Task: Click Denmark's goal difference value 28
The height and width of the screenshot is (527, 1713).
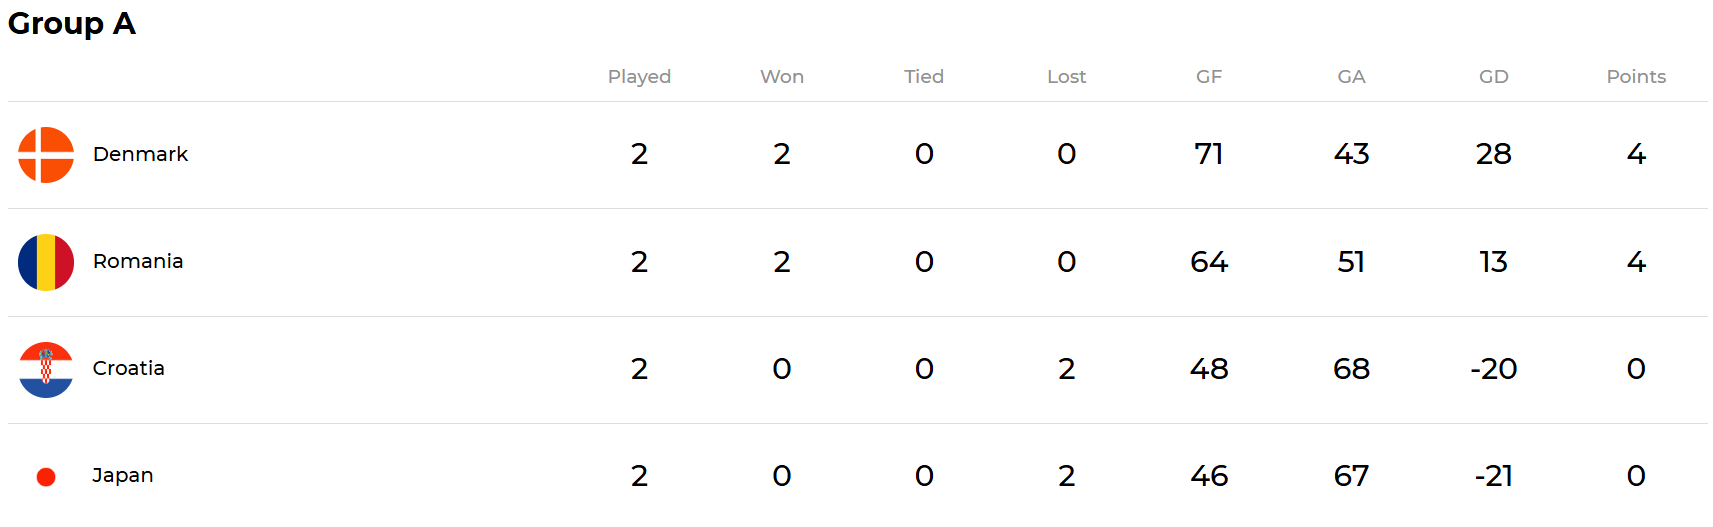Action: click(1494, 154)
